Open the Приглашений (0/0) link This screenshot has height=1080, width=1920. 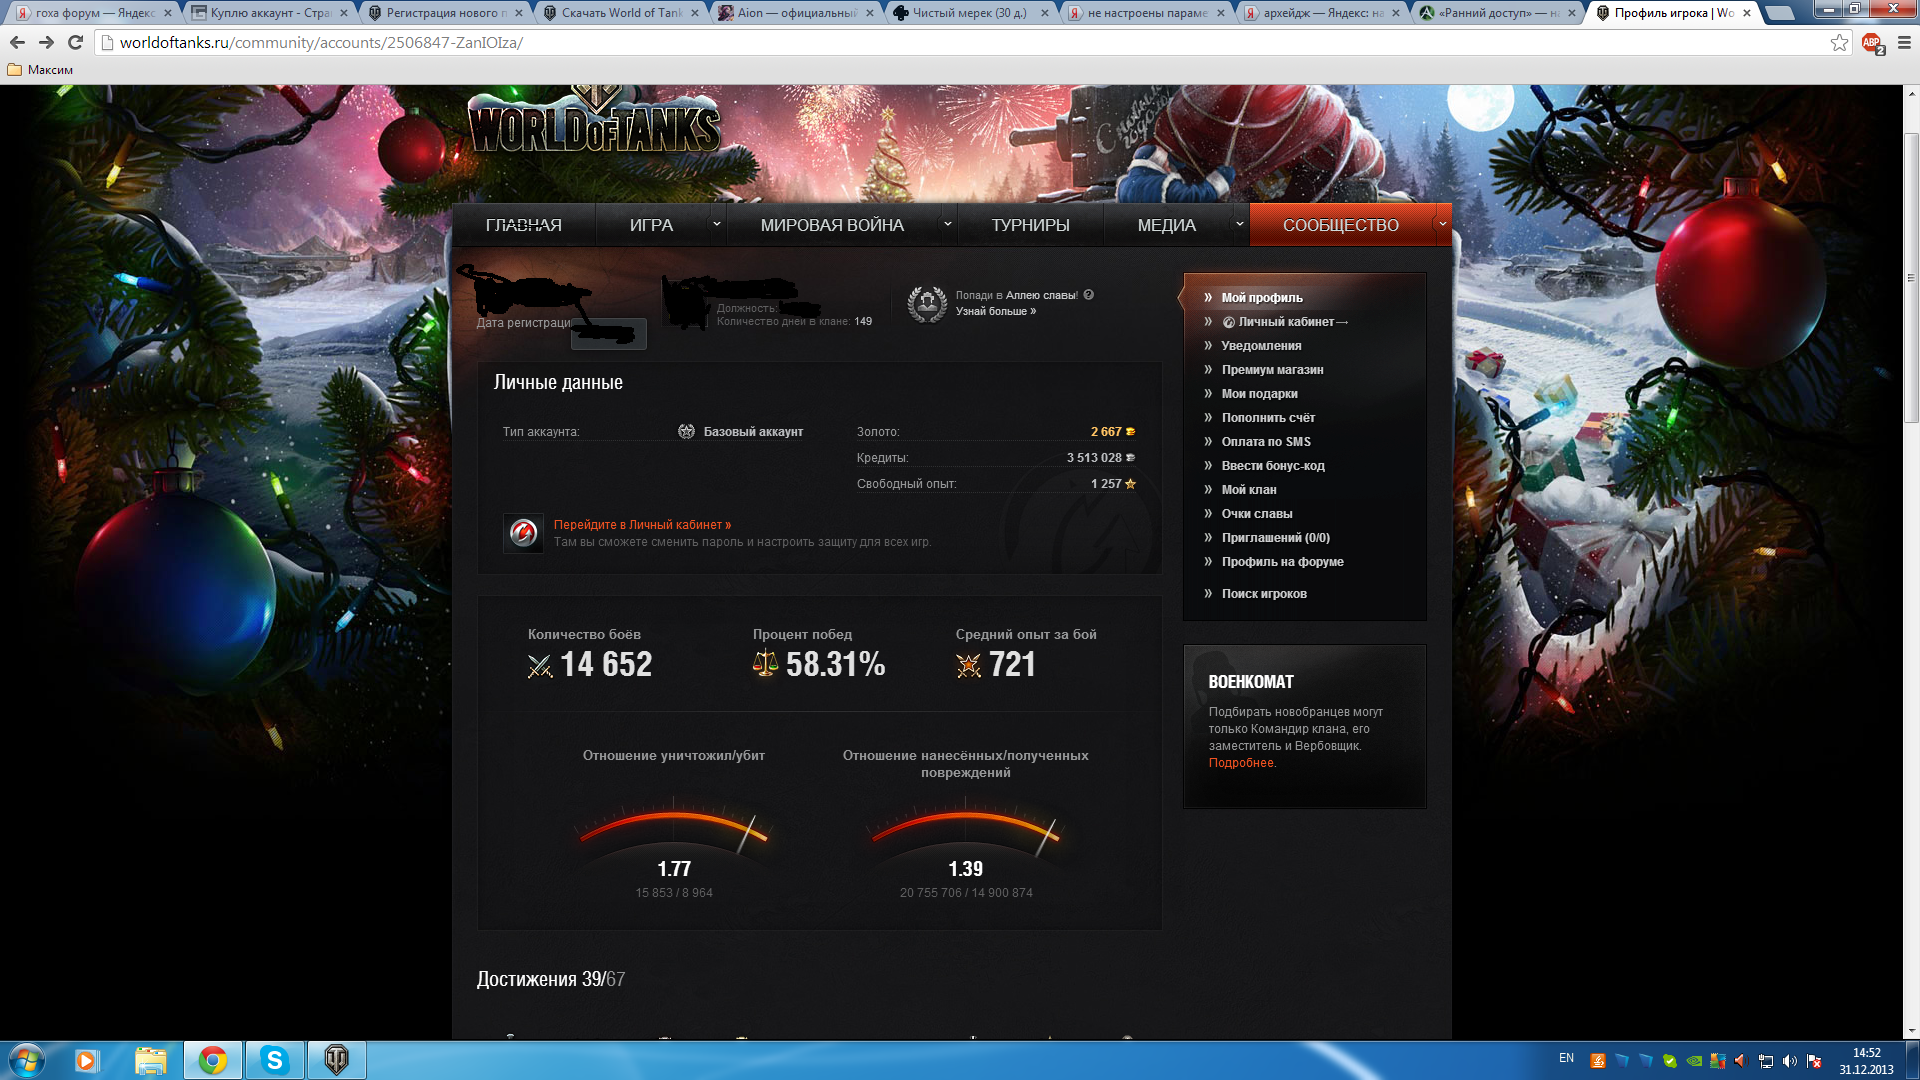pyautogui.click(x=1275, y=538)
